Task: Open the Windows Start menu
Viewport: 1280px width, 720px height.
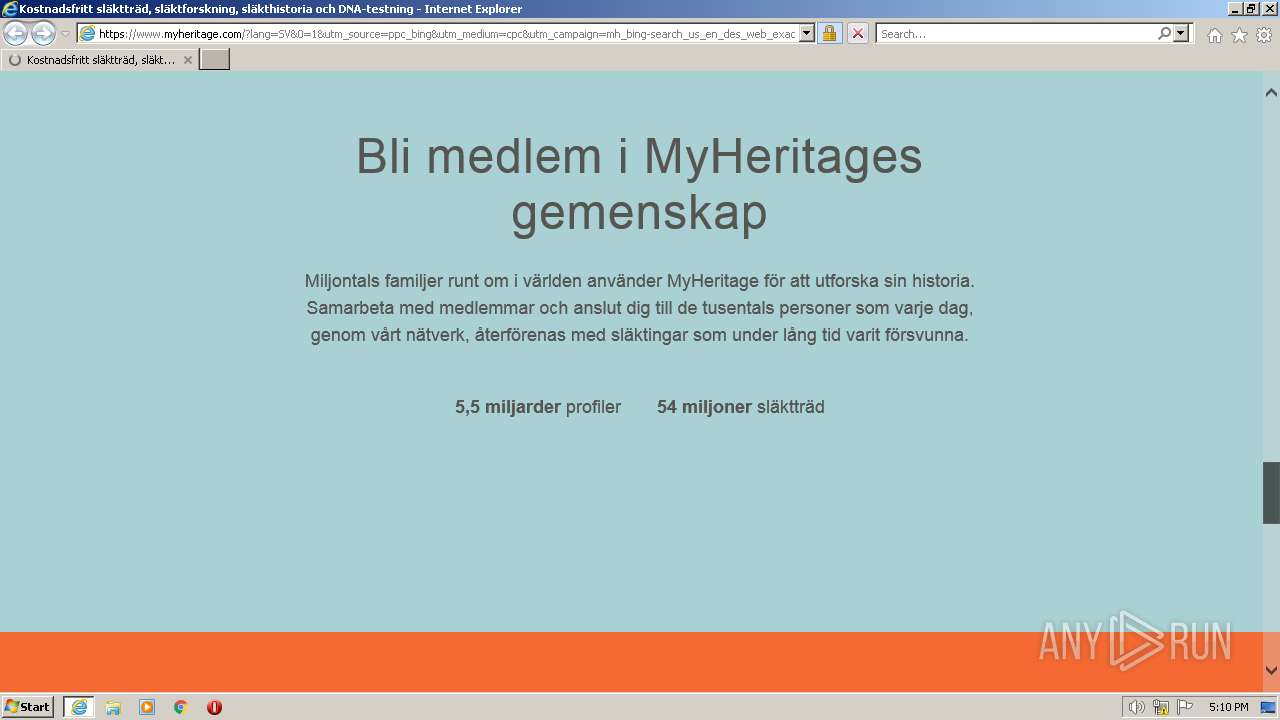Action: click(x=28, y=707)
